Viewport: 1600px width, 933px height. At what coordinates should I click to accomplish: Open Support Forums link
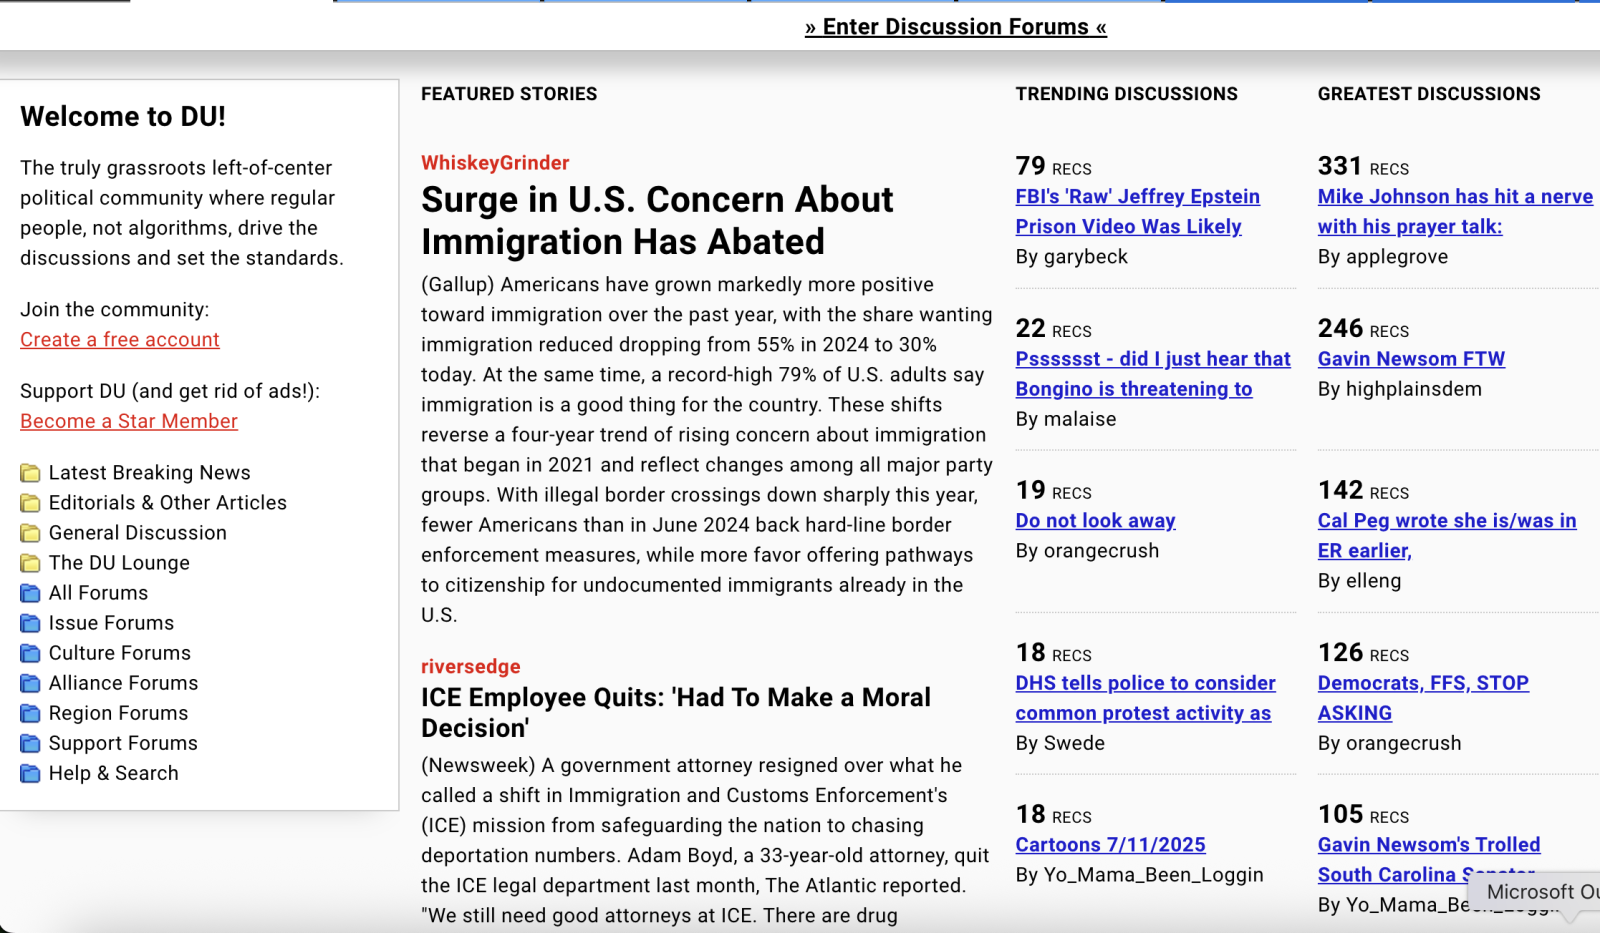point(123,743)
